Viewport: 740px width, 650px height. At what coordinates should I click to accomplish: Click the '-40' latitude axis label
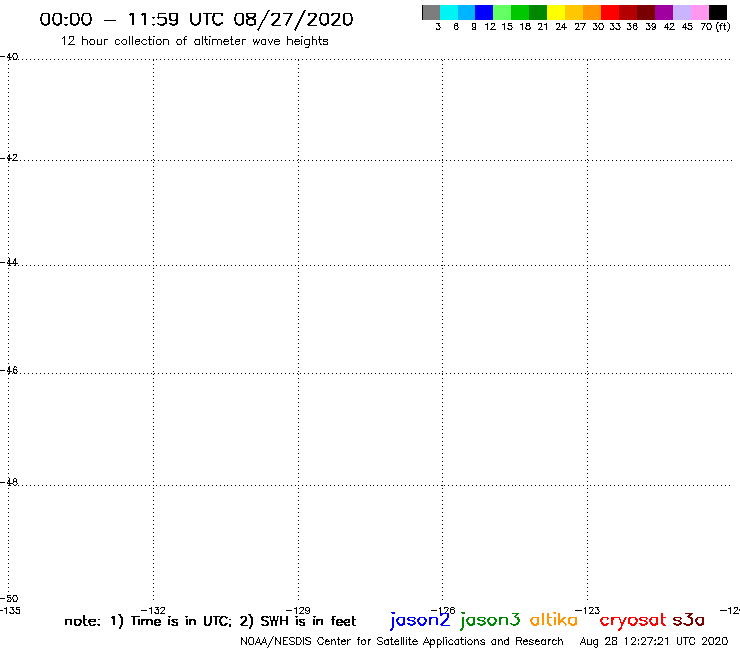9,57
